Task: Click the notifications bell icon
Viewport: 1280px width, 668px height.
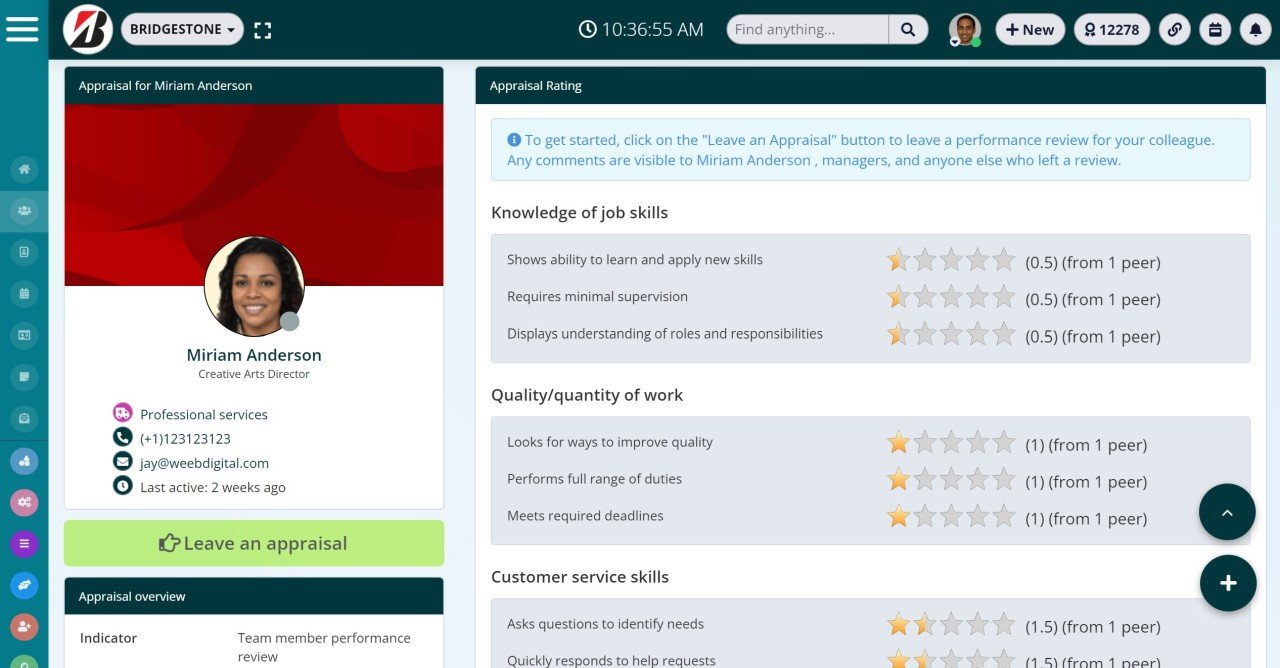Action: pyautogui.click(x=1255, y=29)
